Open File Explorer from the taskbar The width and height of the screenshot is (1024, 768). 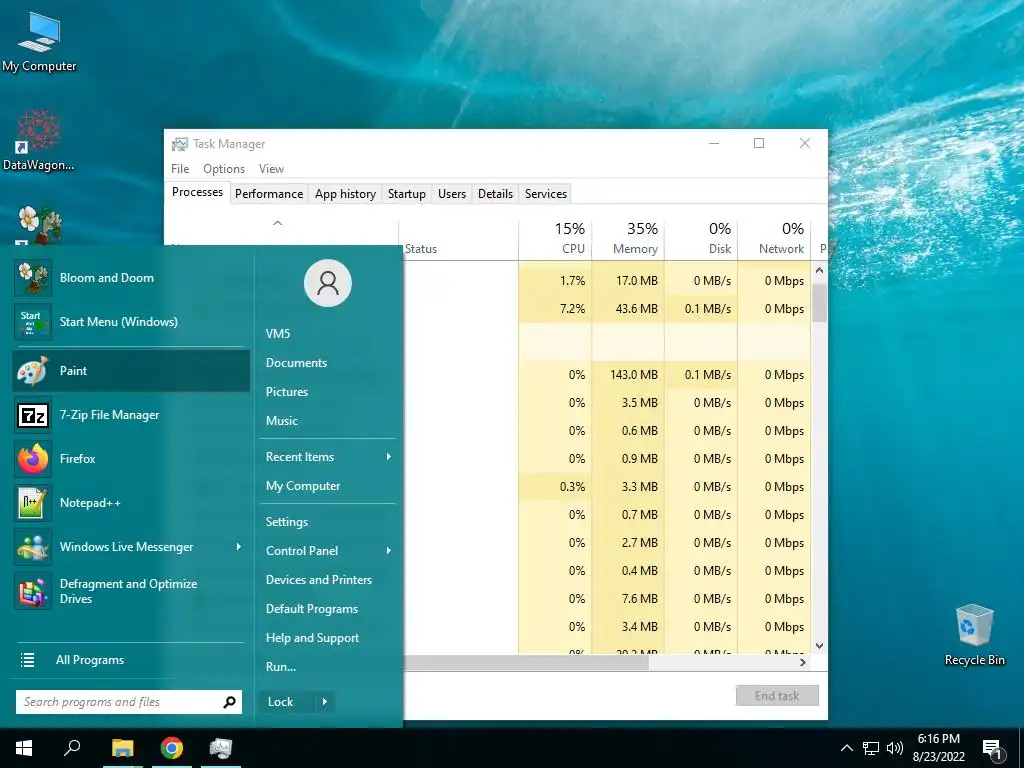tap(122, 748)
